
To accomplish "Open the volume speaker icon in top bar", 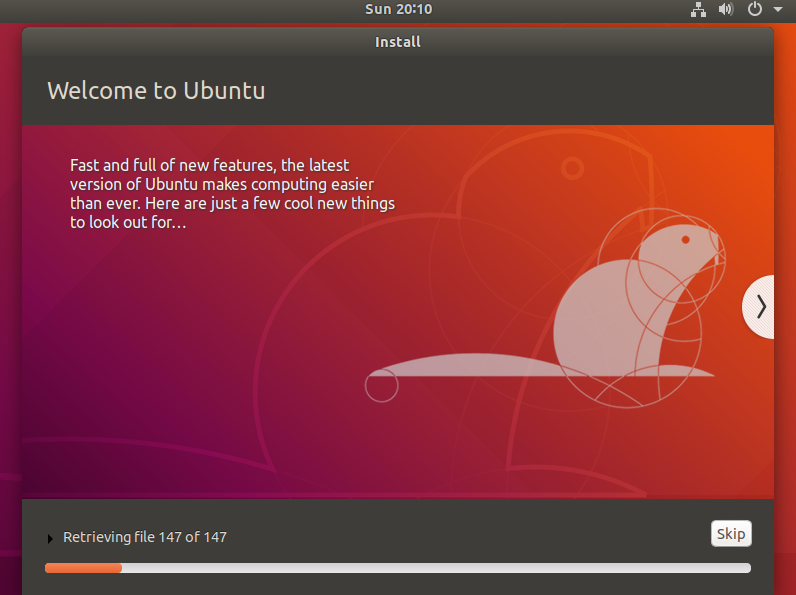I will tap(726, 9).
